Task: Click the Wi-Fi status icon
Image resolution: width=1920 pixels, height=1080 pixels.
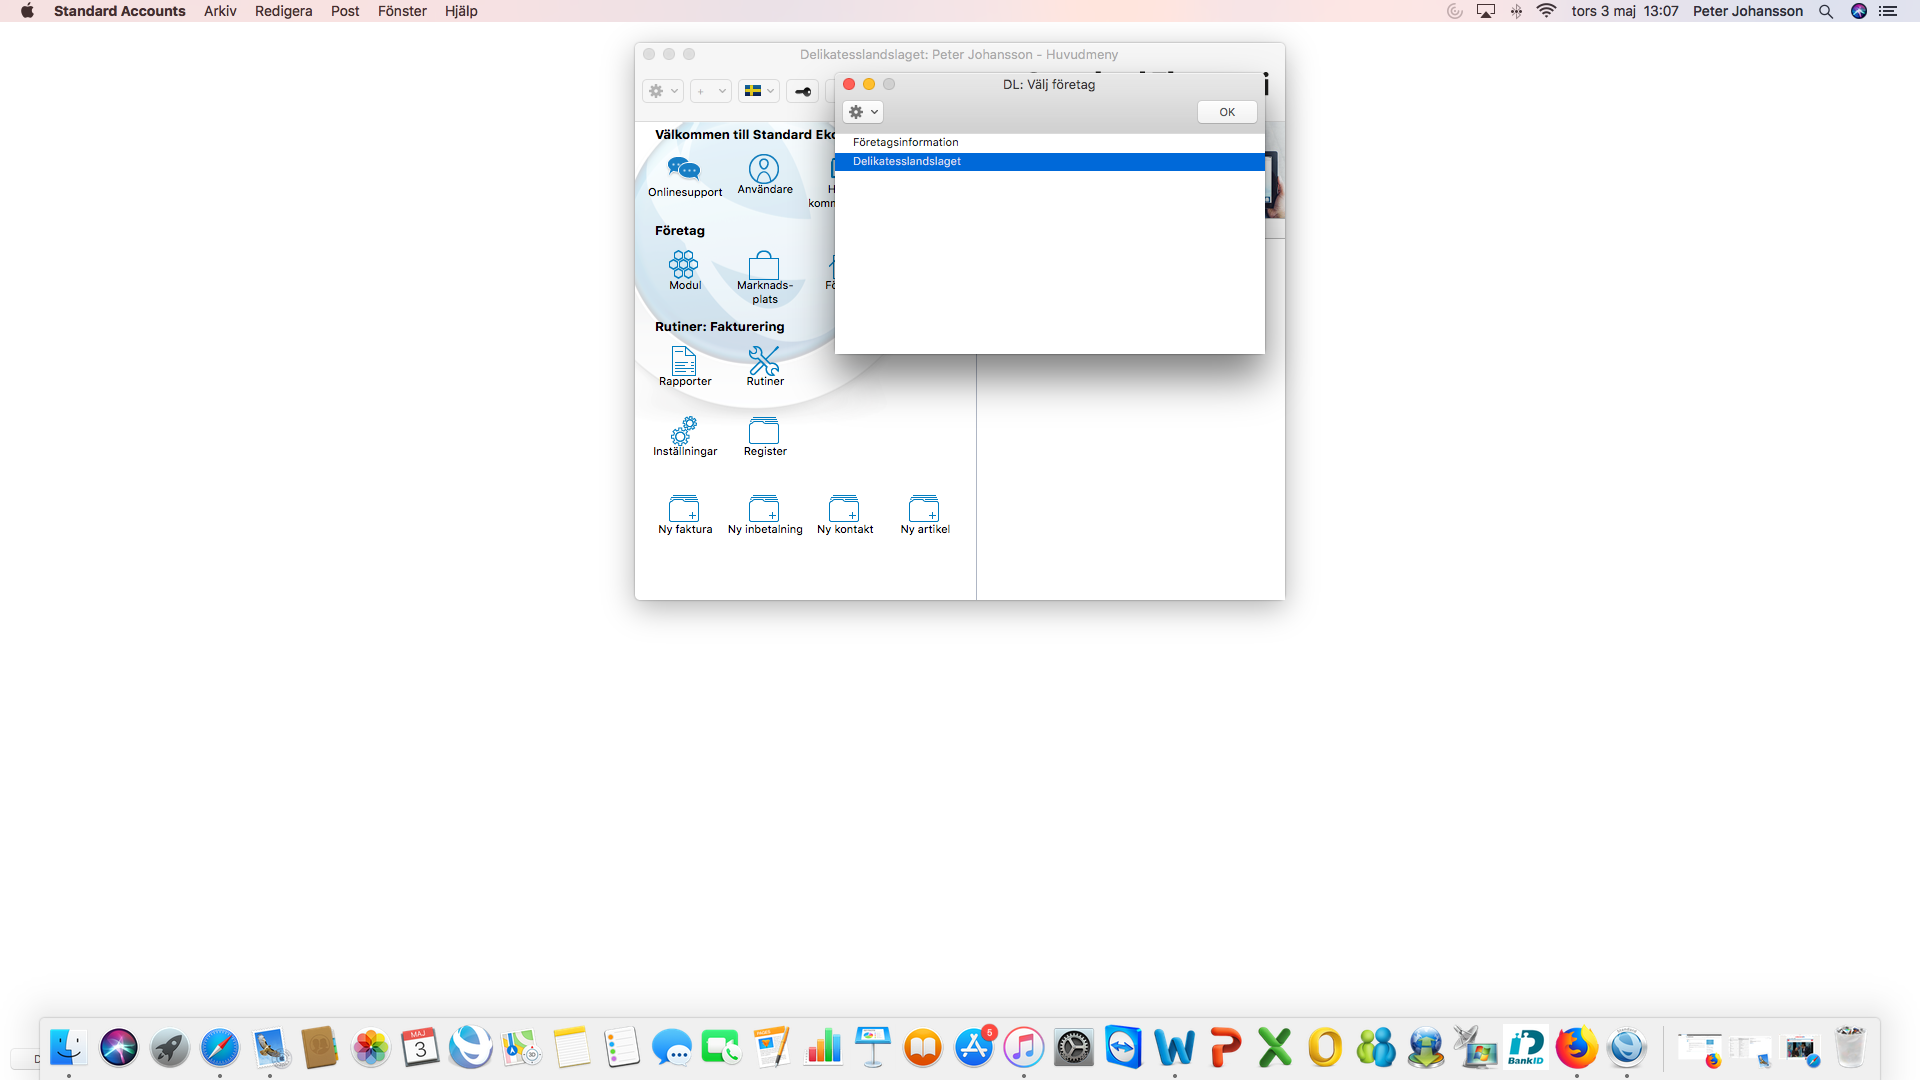Action: 1546,11
